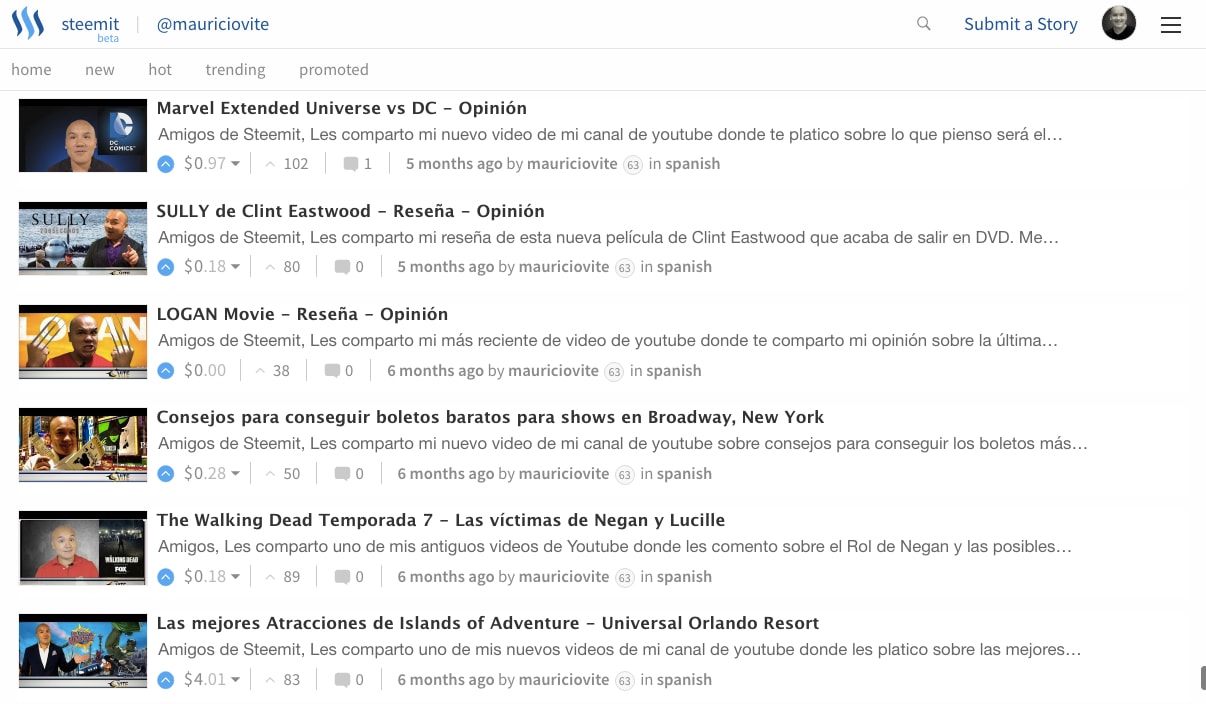Switch to the hot tab
1206x704 pixels.
click(x=160, y=69)
